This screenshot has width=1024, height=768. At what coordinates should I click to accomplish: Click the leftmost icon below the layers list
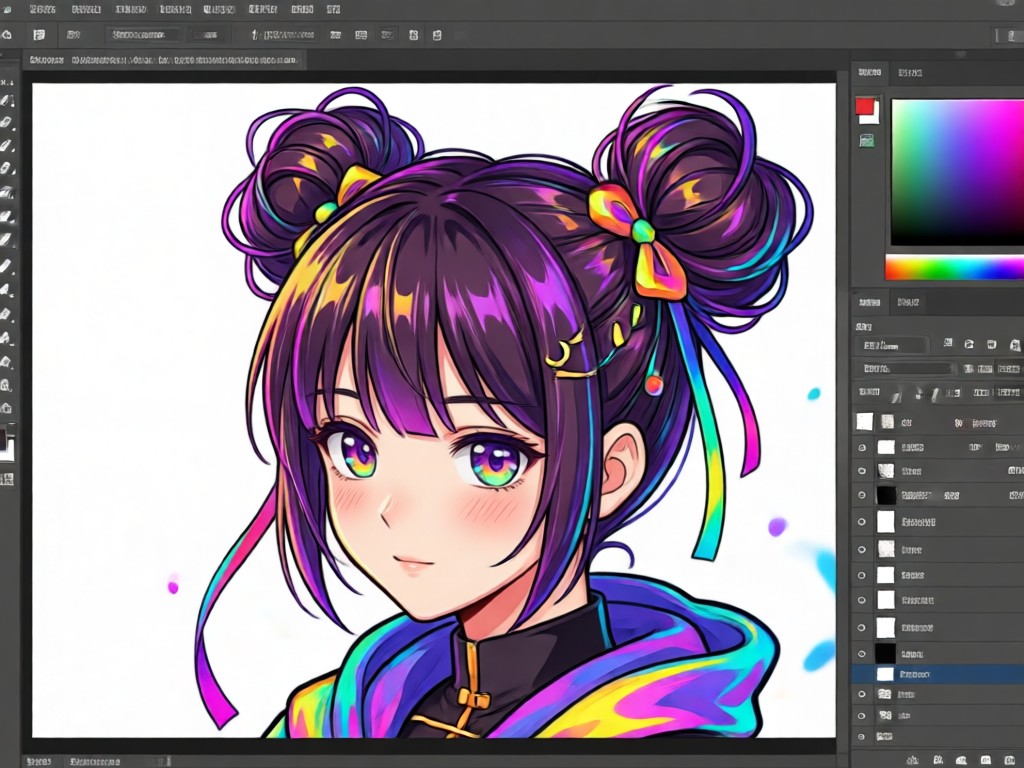tap(914, 760)
